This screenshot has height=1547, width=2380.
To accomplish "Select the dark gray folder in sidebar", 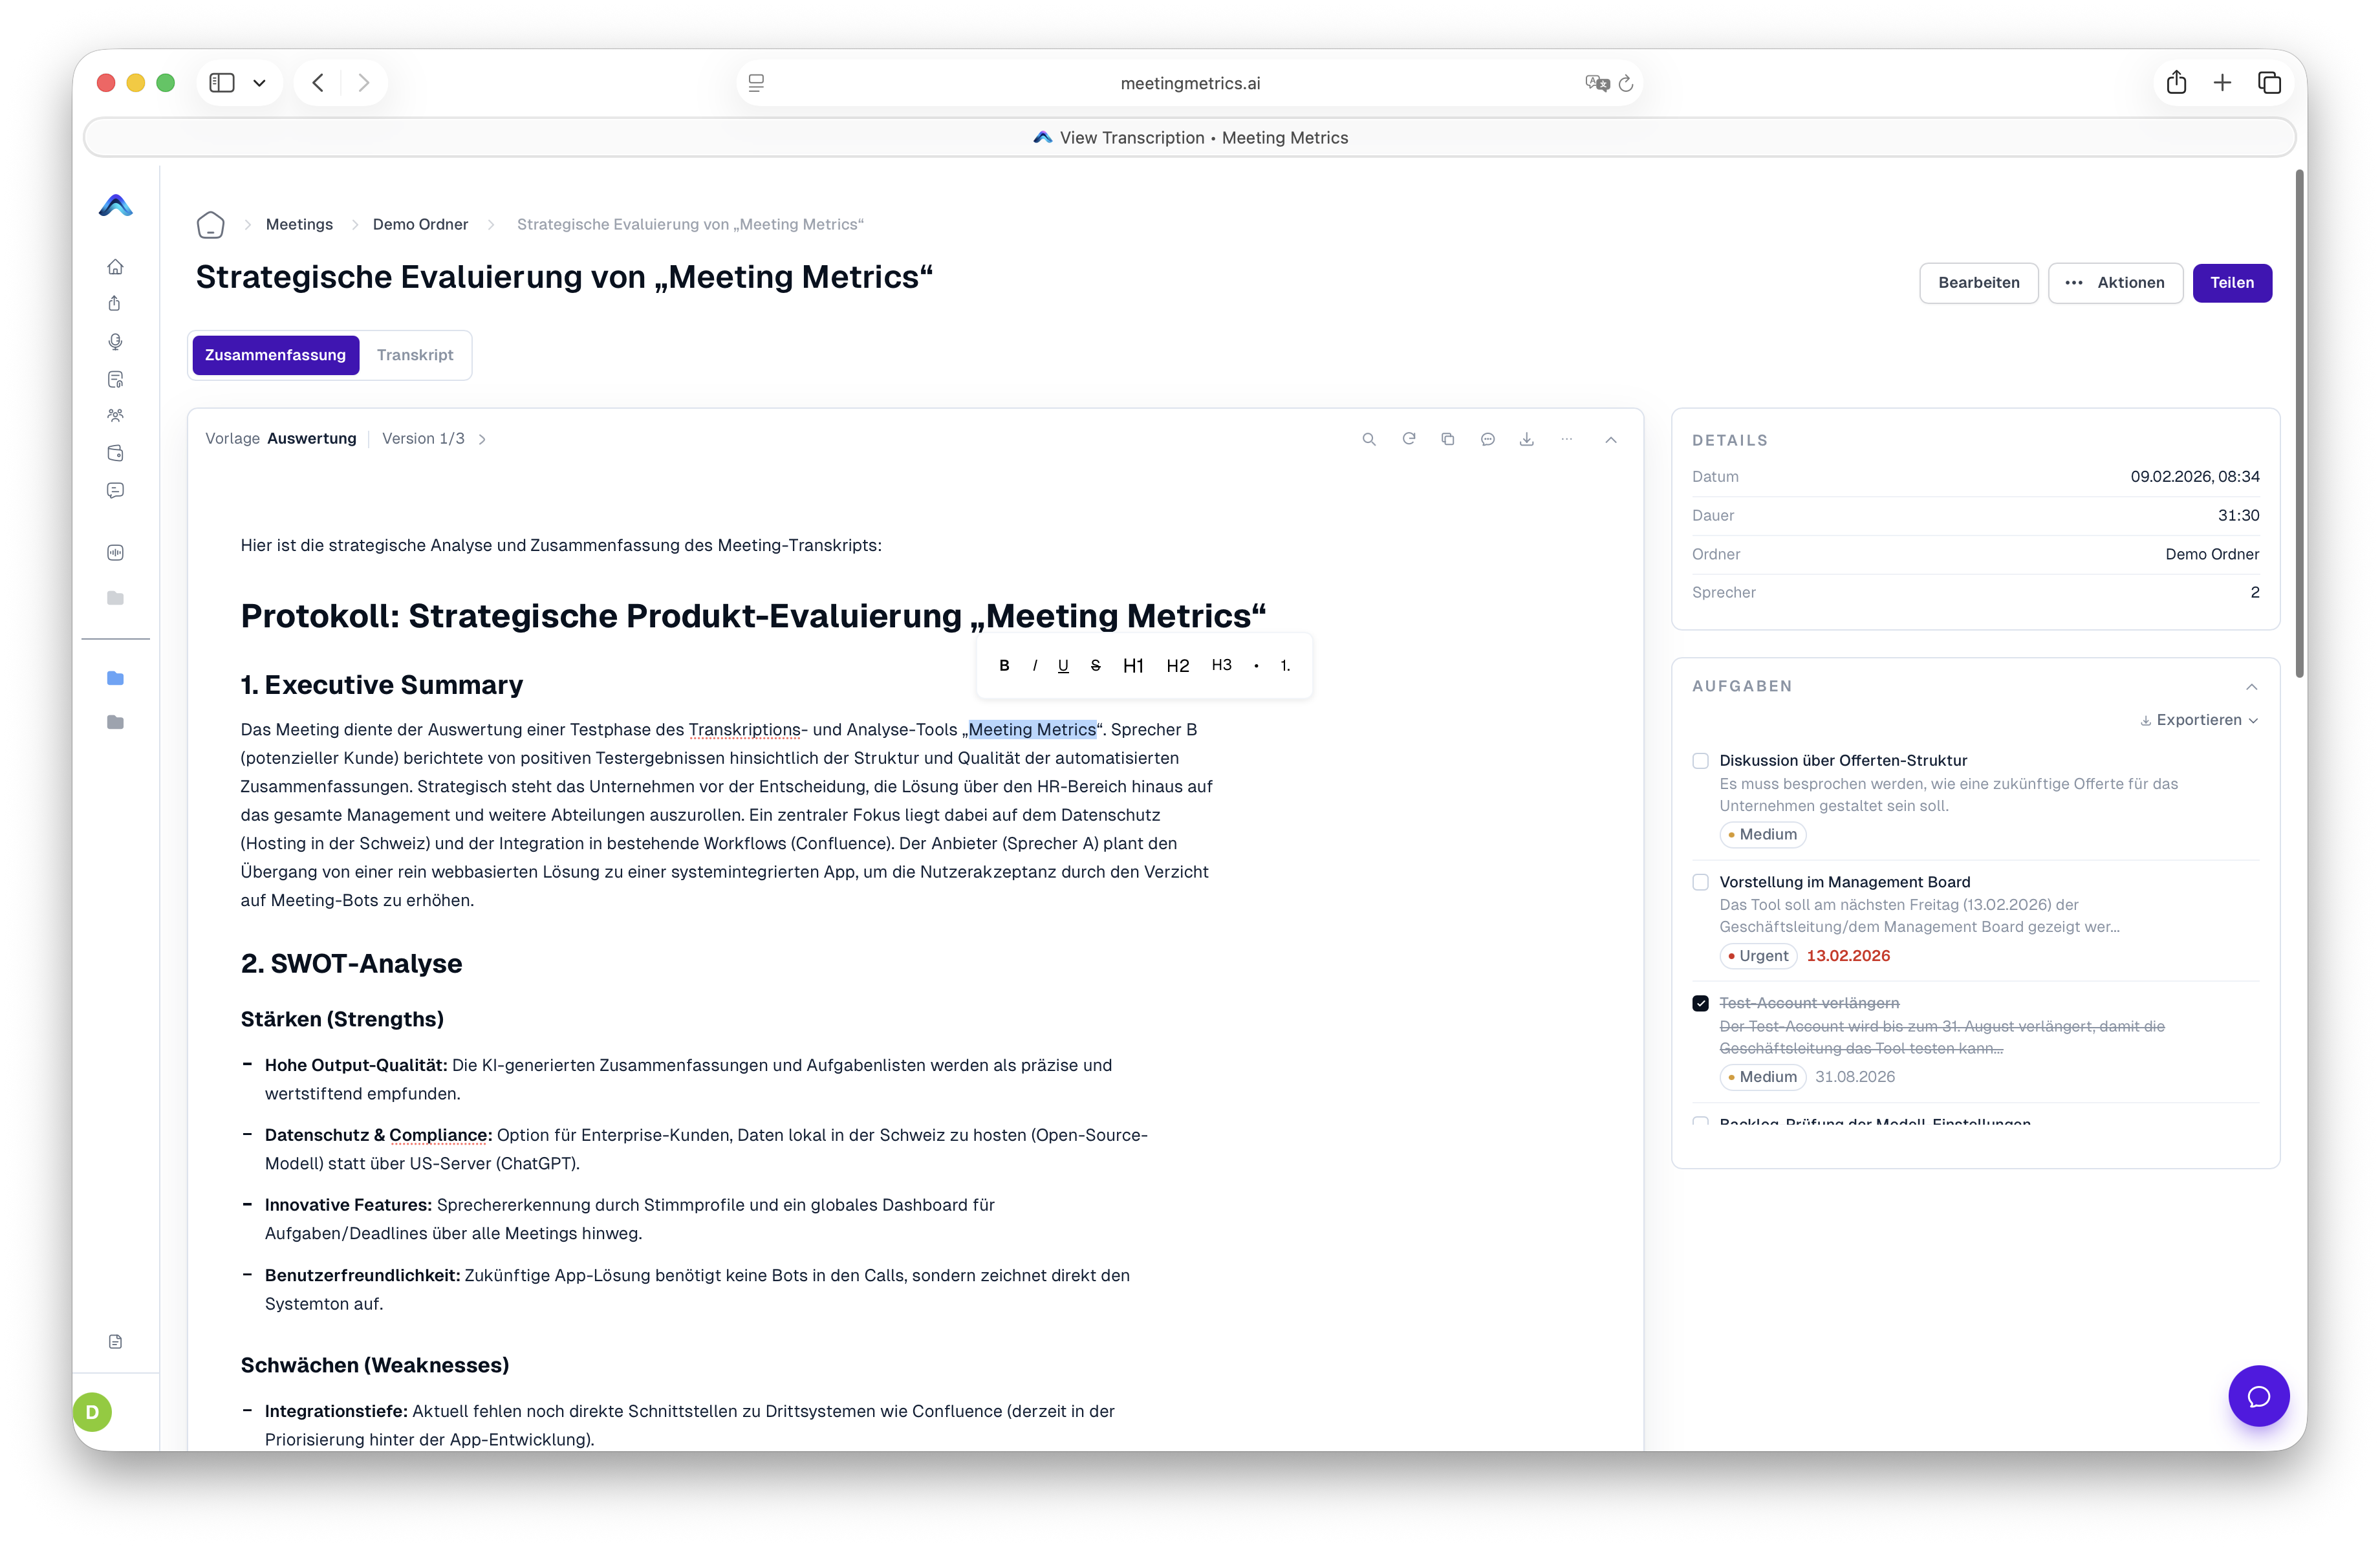I will [116, 722].
